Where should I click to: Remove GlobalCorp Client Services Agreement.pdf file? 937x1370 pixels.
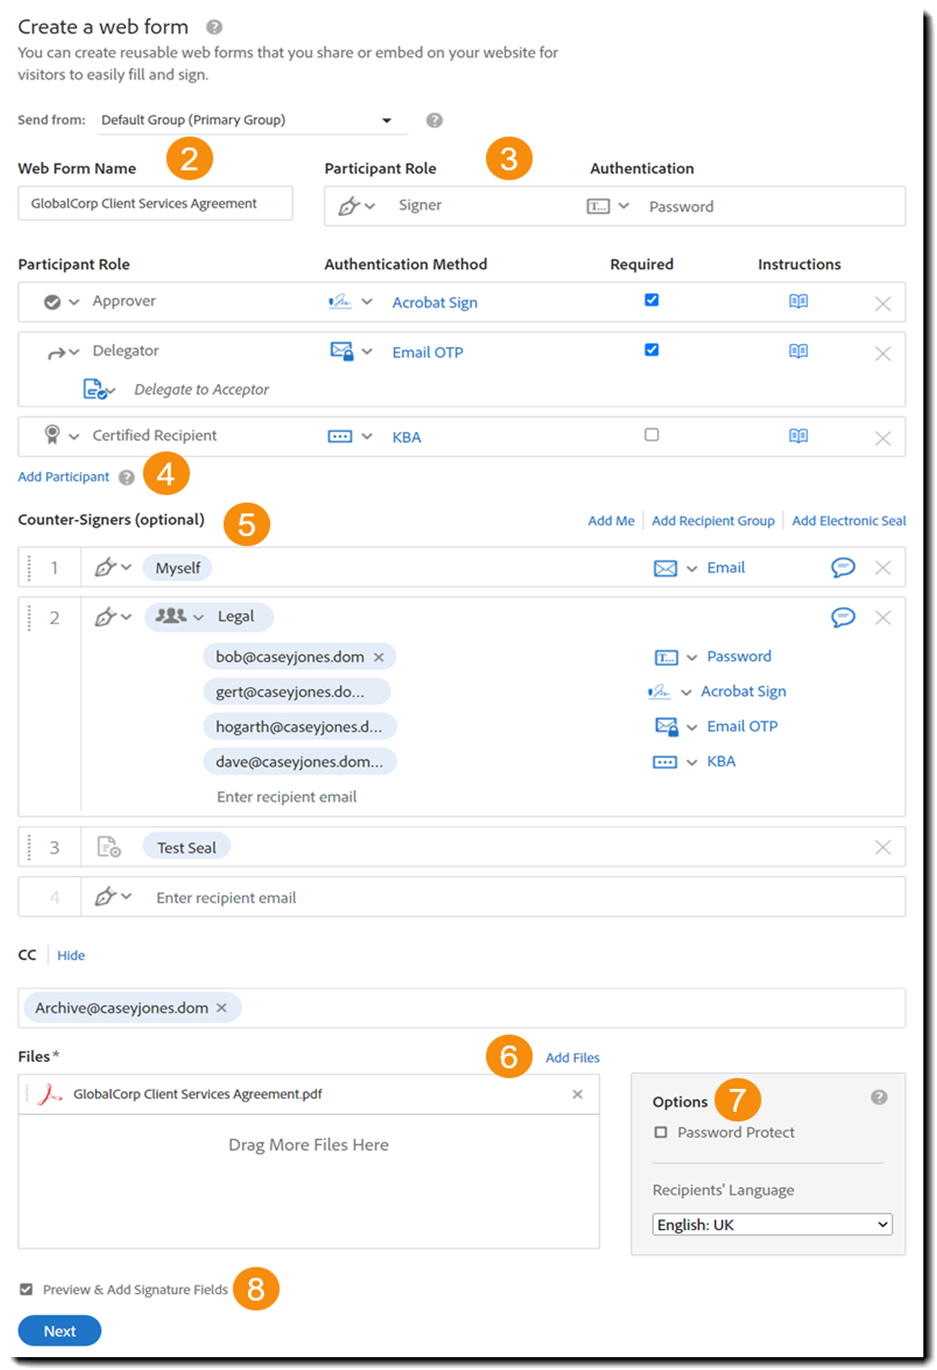click(x=577, y=1094)
